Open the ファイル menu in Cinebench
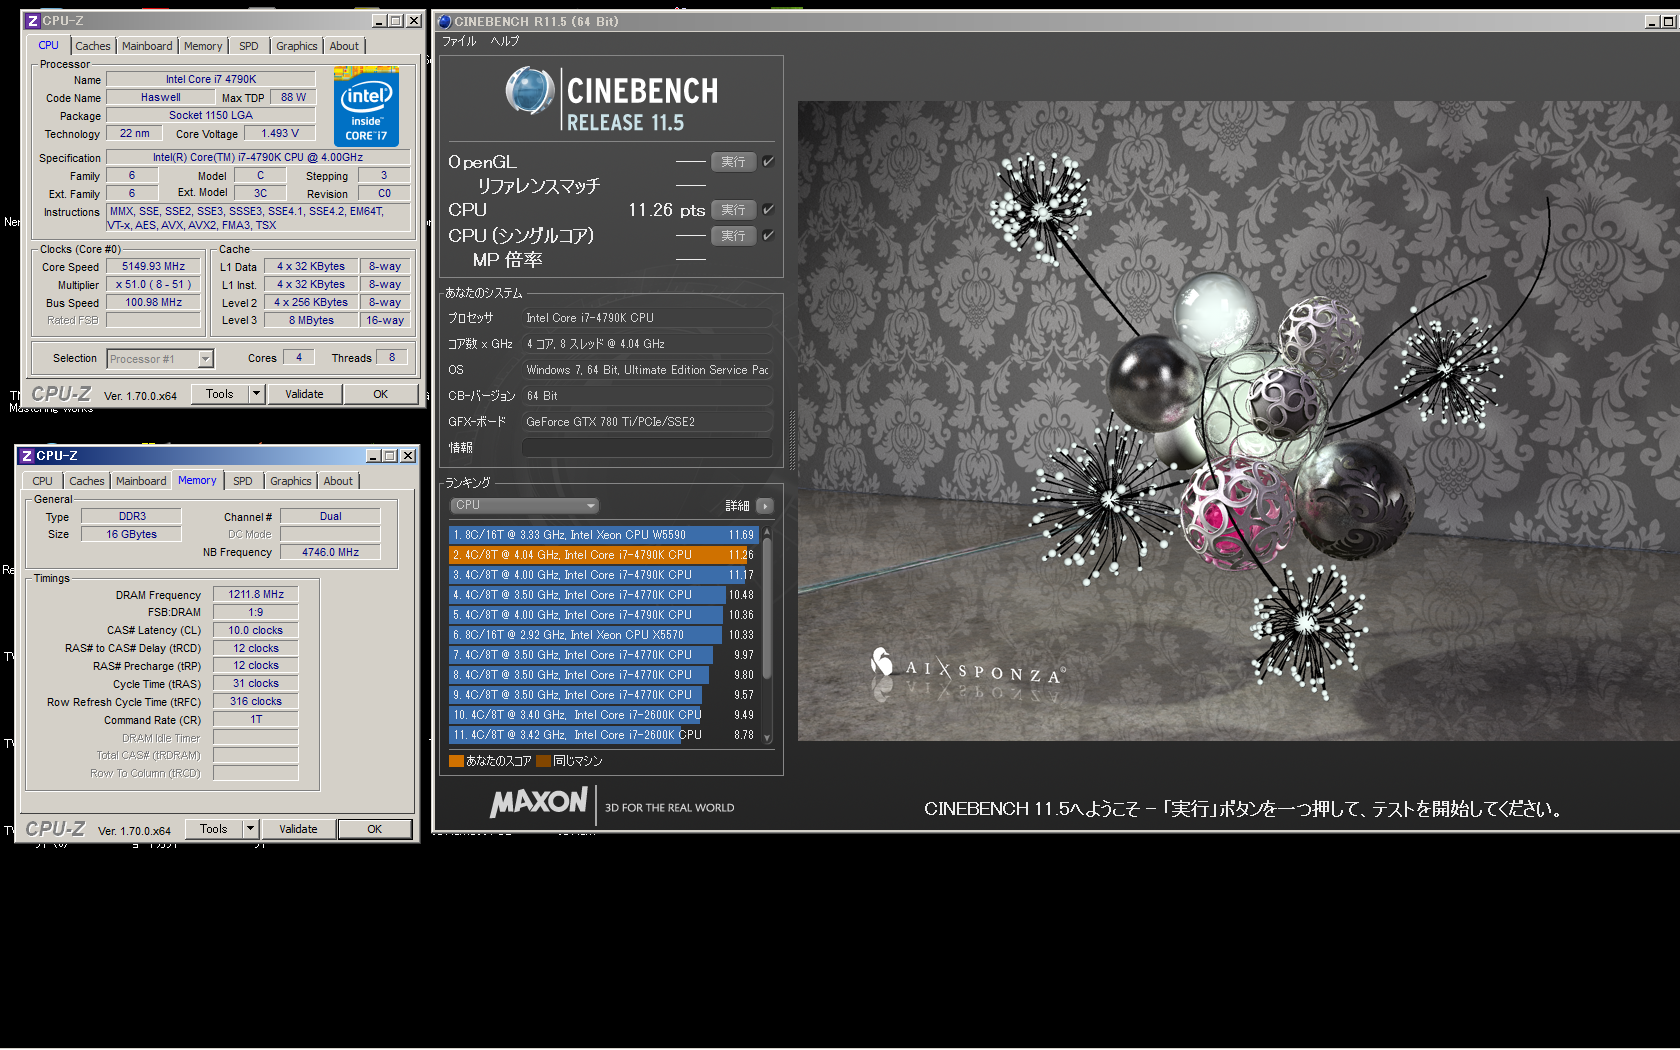This screenshot has height=1050, width=1680. [x=459, y=41]
